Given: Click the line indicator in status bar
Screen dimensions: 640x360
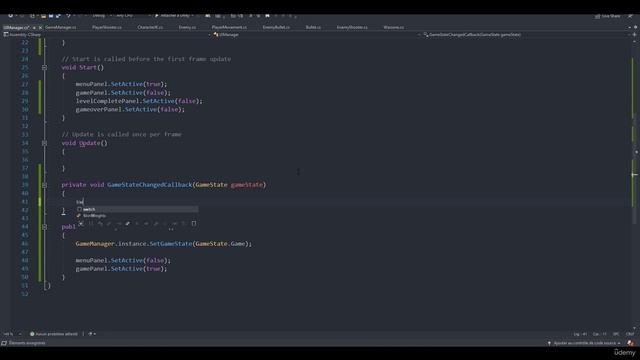Looking at the screenshot, I should point(580,334).
